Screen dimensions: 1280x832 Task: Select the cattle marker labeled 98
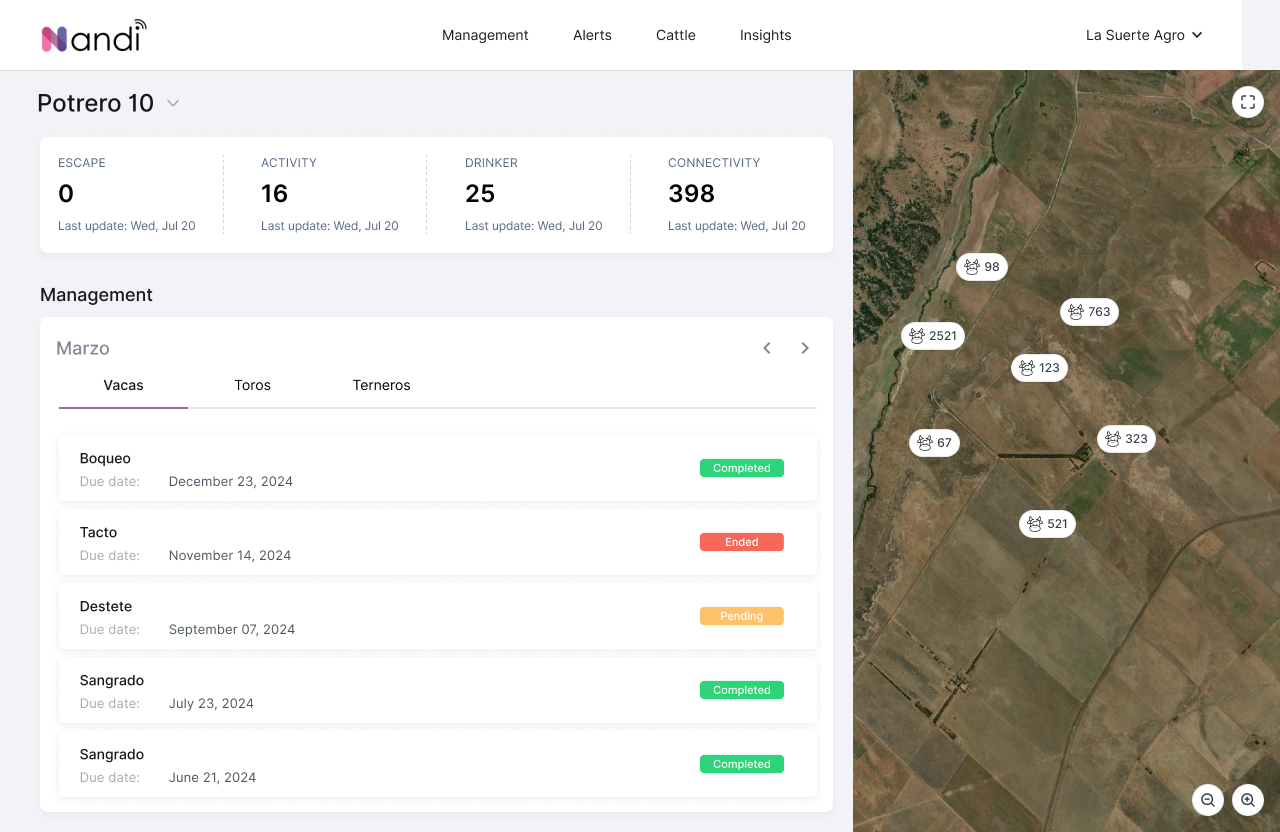pyautogui.click(x=981, y=267)
